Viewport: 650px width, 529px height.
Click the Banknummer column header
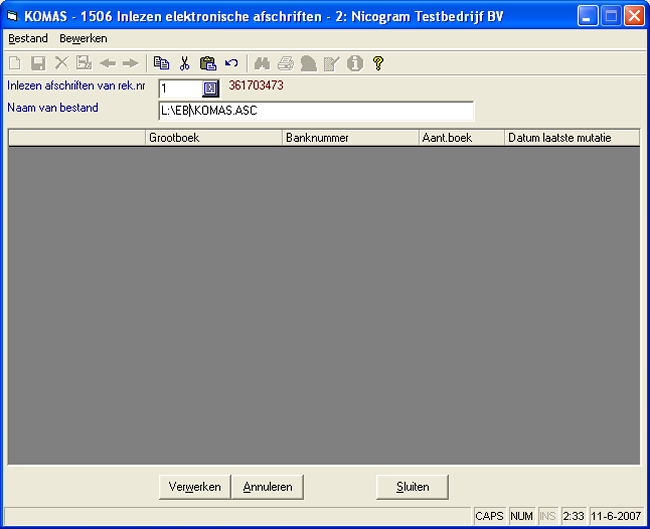350,138
